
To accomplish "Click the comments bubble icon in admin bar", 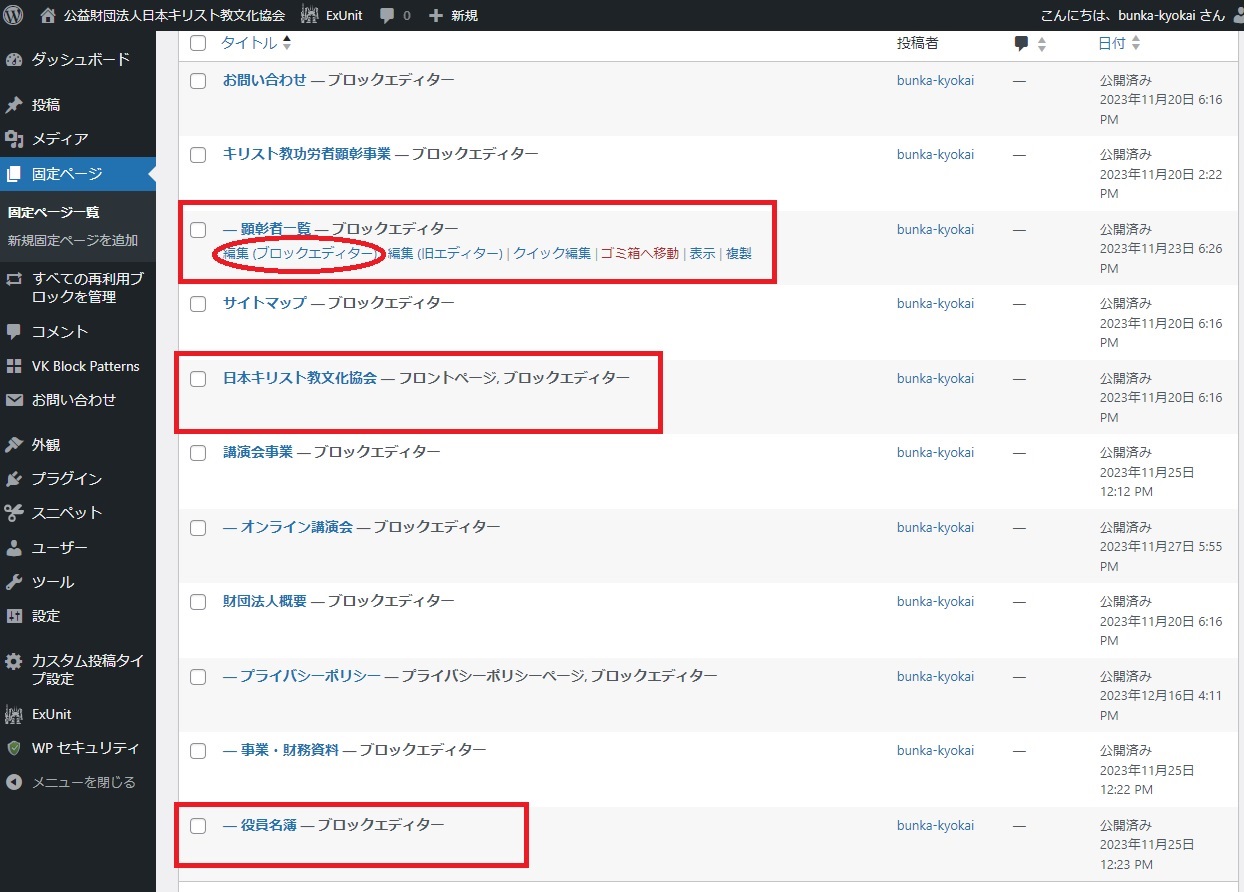I will [x=388, y=15].
